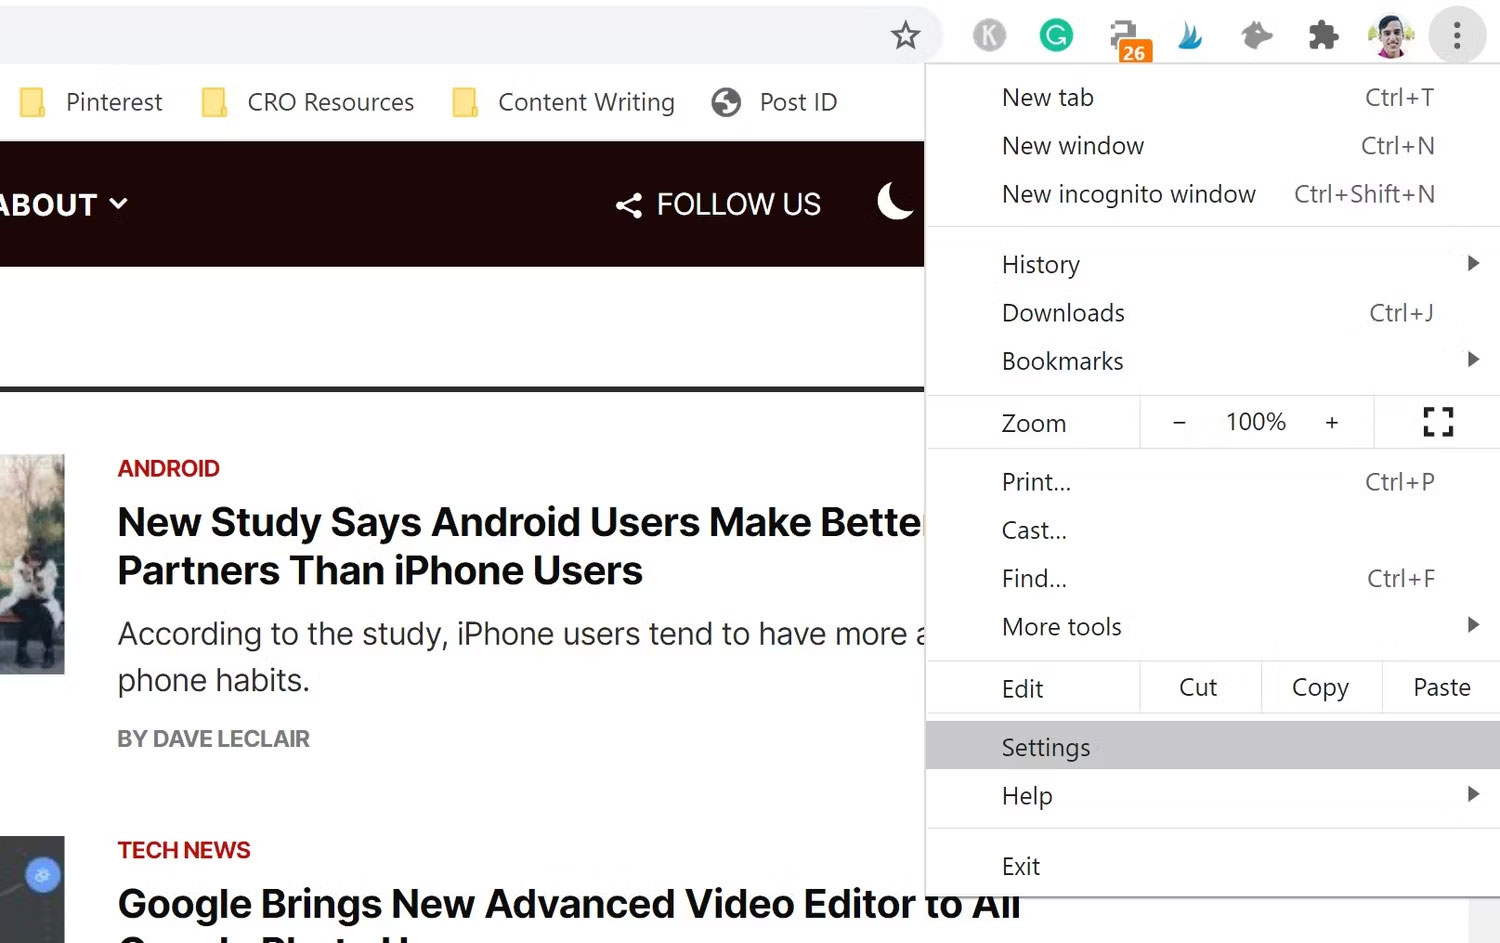This screenshot has width=1500, height=943.
Task: Select New tab from the menu
Action: (x=1213, y=98)
